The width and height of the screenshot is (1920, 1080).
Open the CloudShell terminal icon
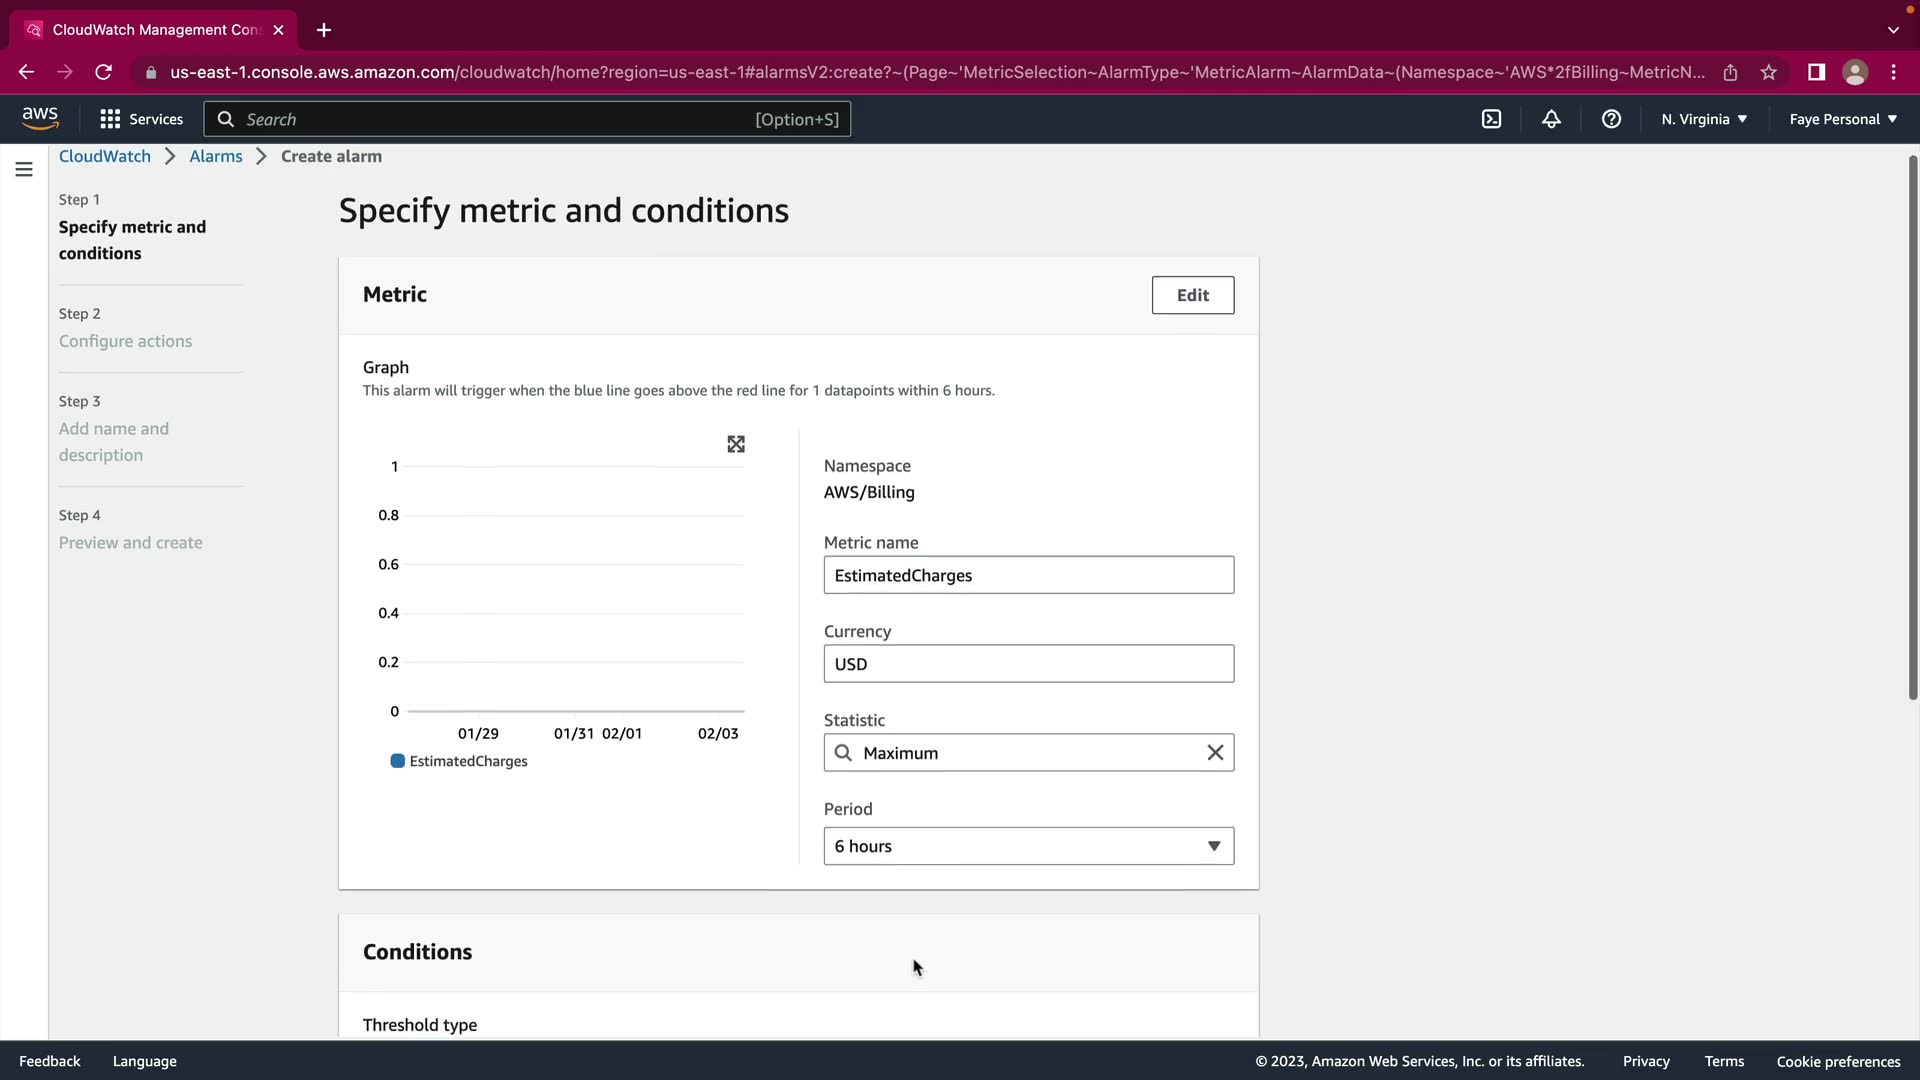coord(1491,119)
